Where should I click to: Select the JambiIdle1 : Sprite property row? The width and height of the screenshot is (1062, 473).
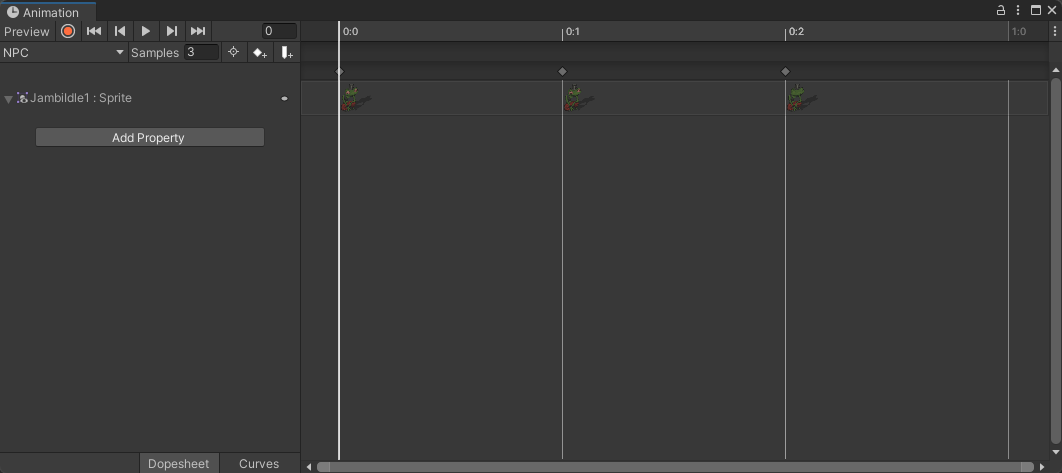pyautogui.click(x=150, y=98)
